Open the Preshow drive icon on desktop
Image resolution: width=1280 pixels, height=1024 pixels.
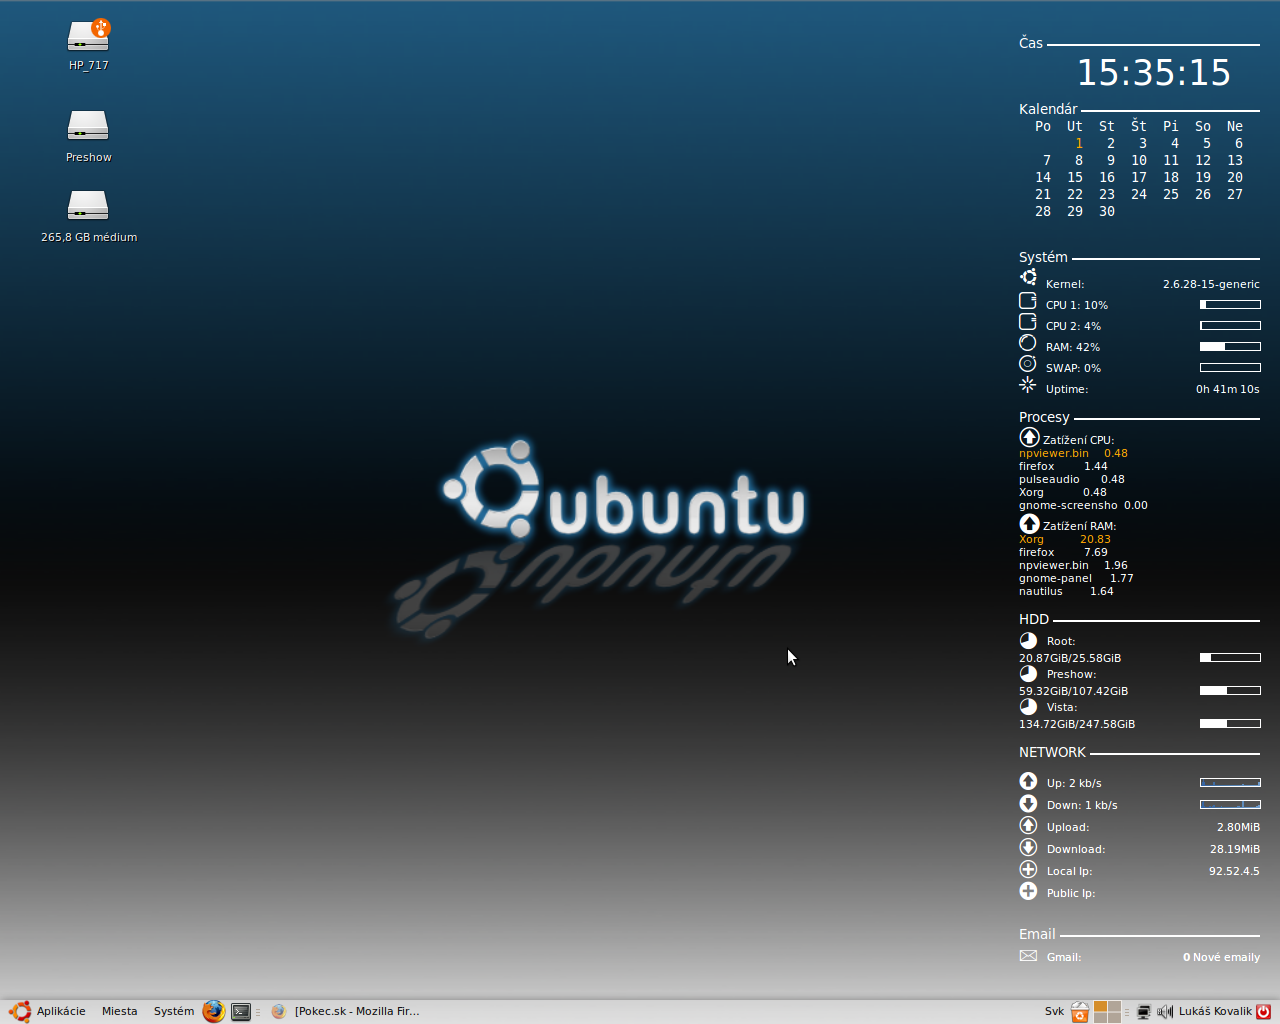pyautogui.click(x=88, y=126)
